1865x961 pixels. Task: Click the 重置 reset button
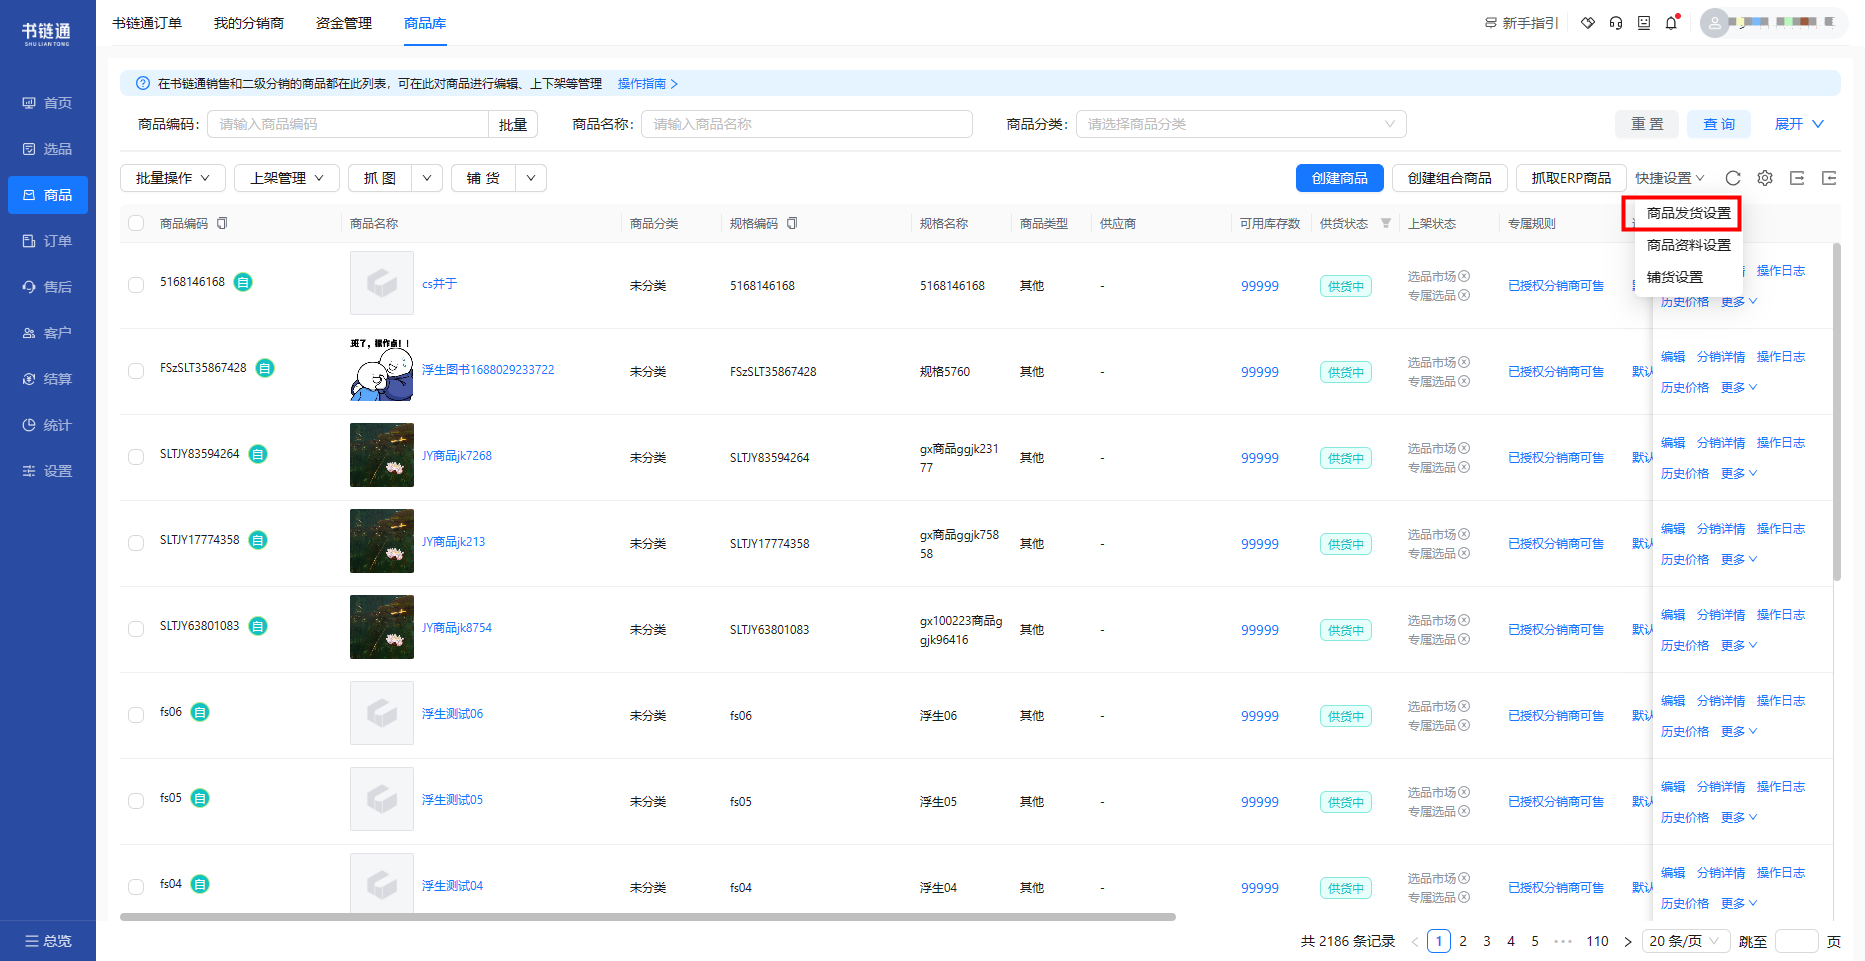pos(1647,124)
